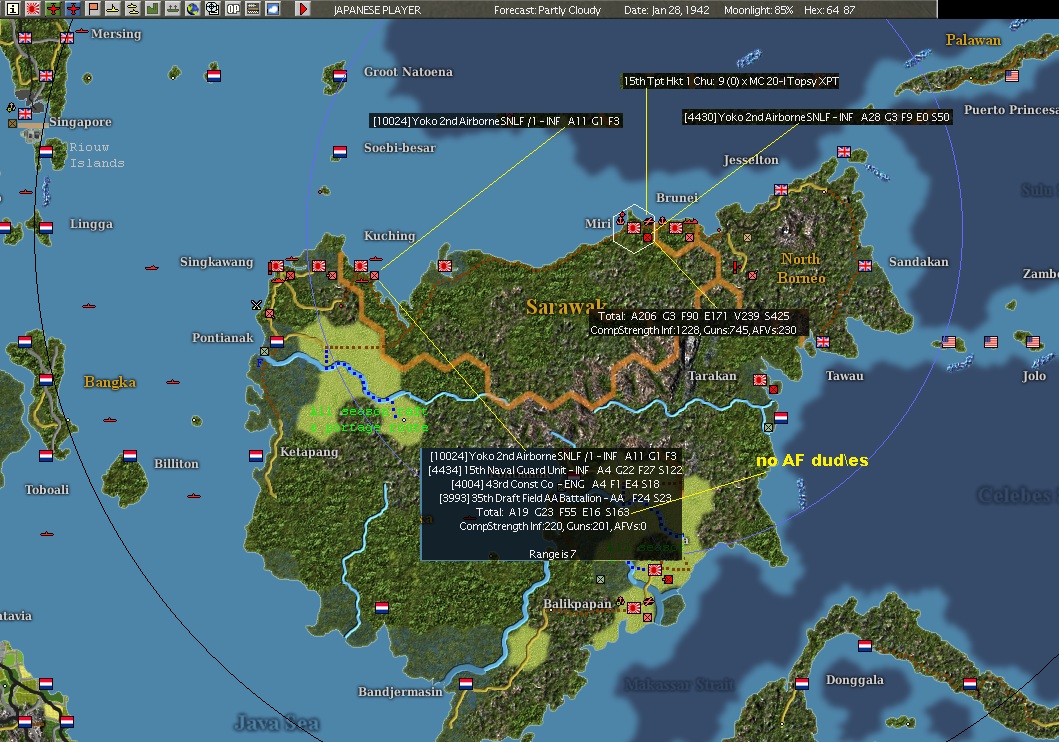Open the cloud weather icon
Screen dimensions: 1059x742
click(273, 9)
